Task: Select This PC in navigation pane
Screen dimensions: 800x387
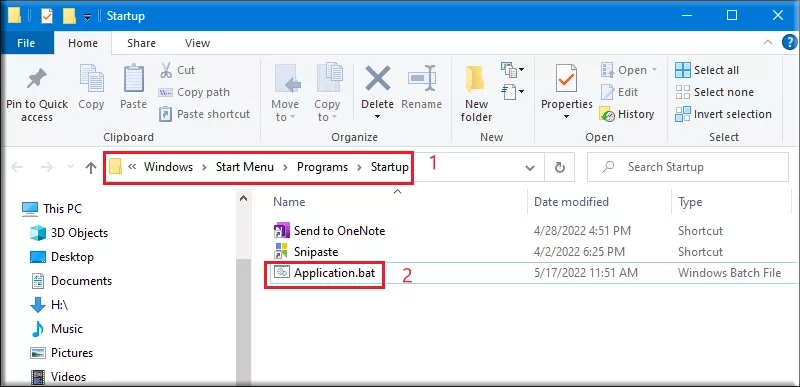Action: coord(52,209)
